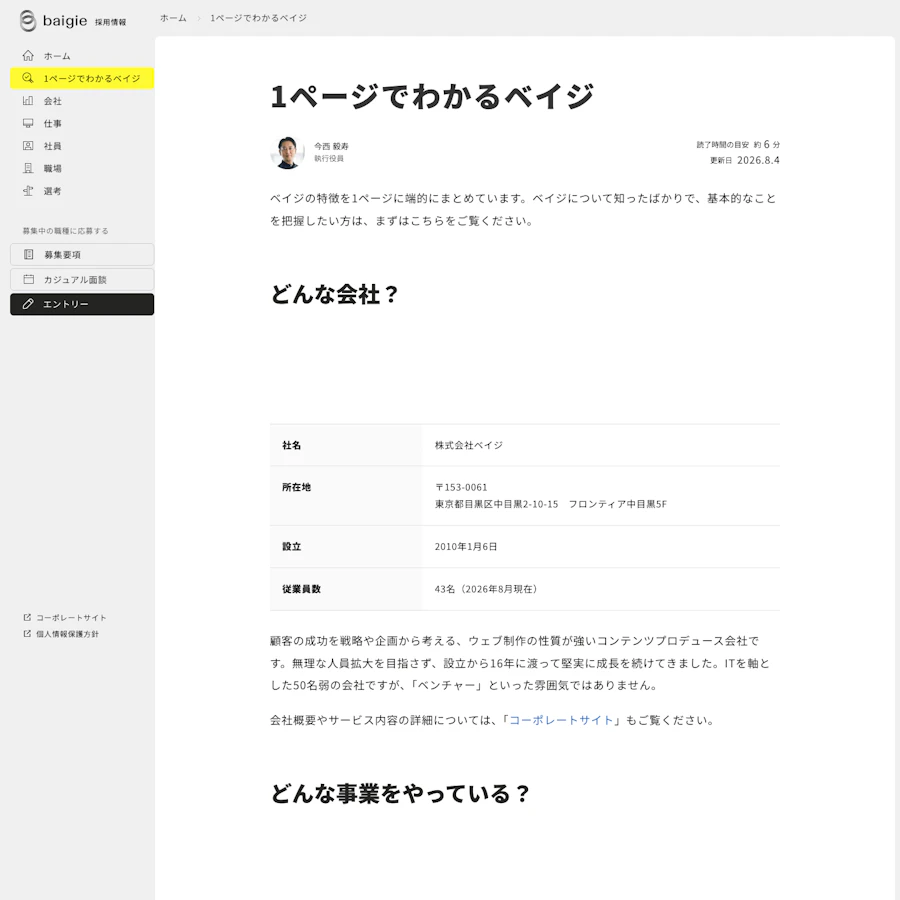Click the portrait icon beside 社員
Screen dimensions: 900x900
point(28,146)
